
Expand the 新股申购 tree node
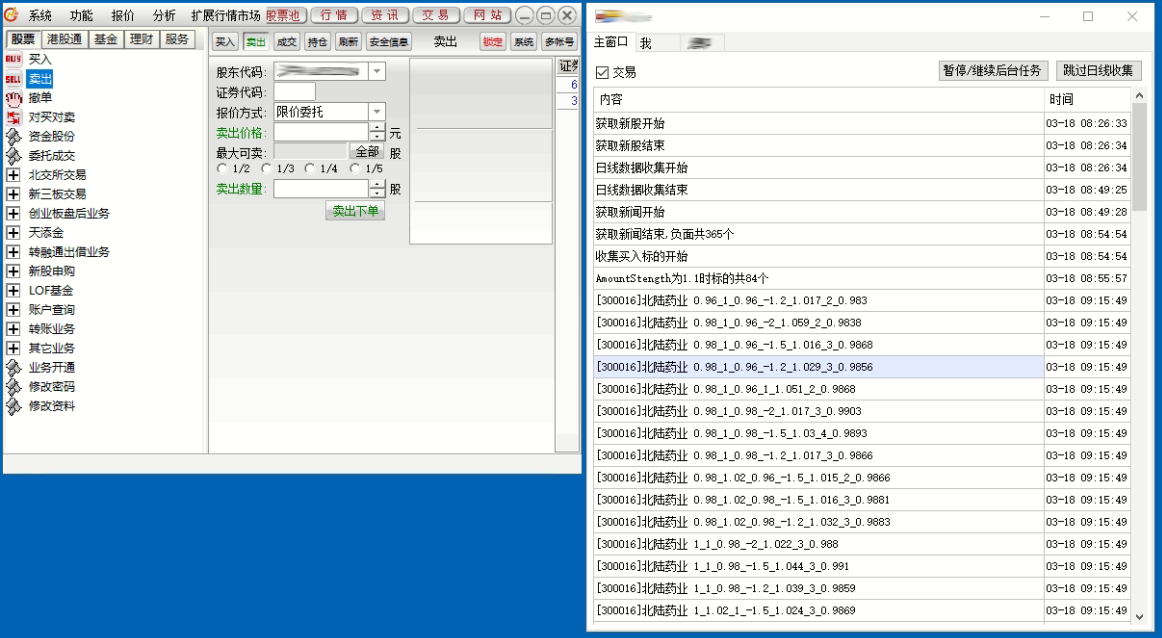(13, 271)
